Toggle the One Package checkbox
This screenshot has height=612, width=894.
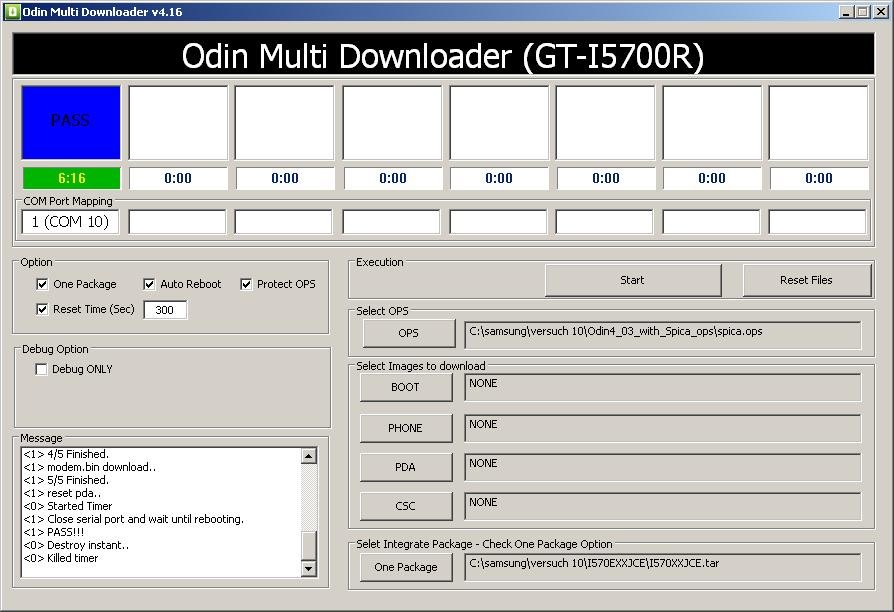(x=42, y=284)
